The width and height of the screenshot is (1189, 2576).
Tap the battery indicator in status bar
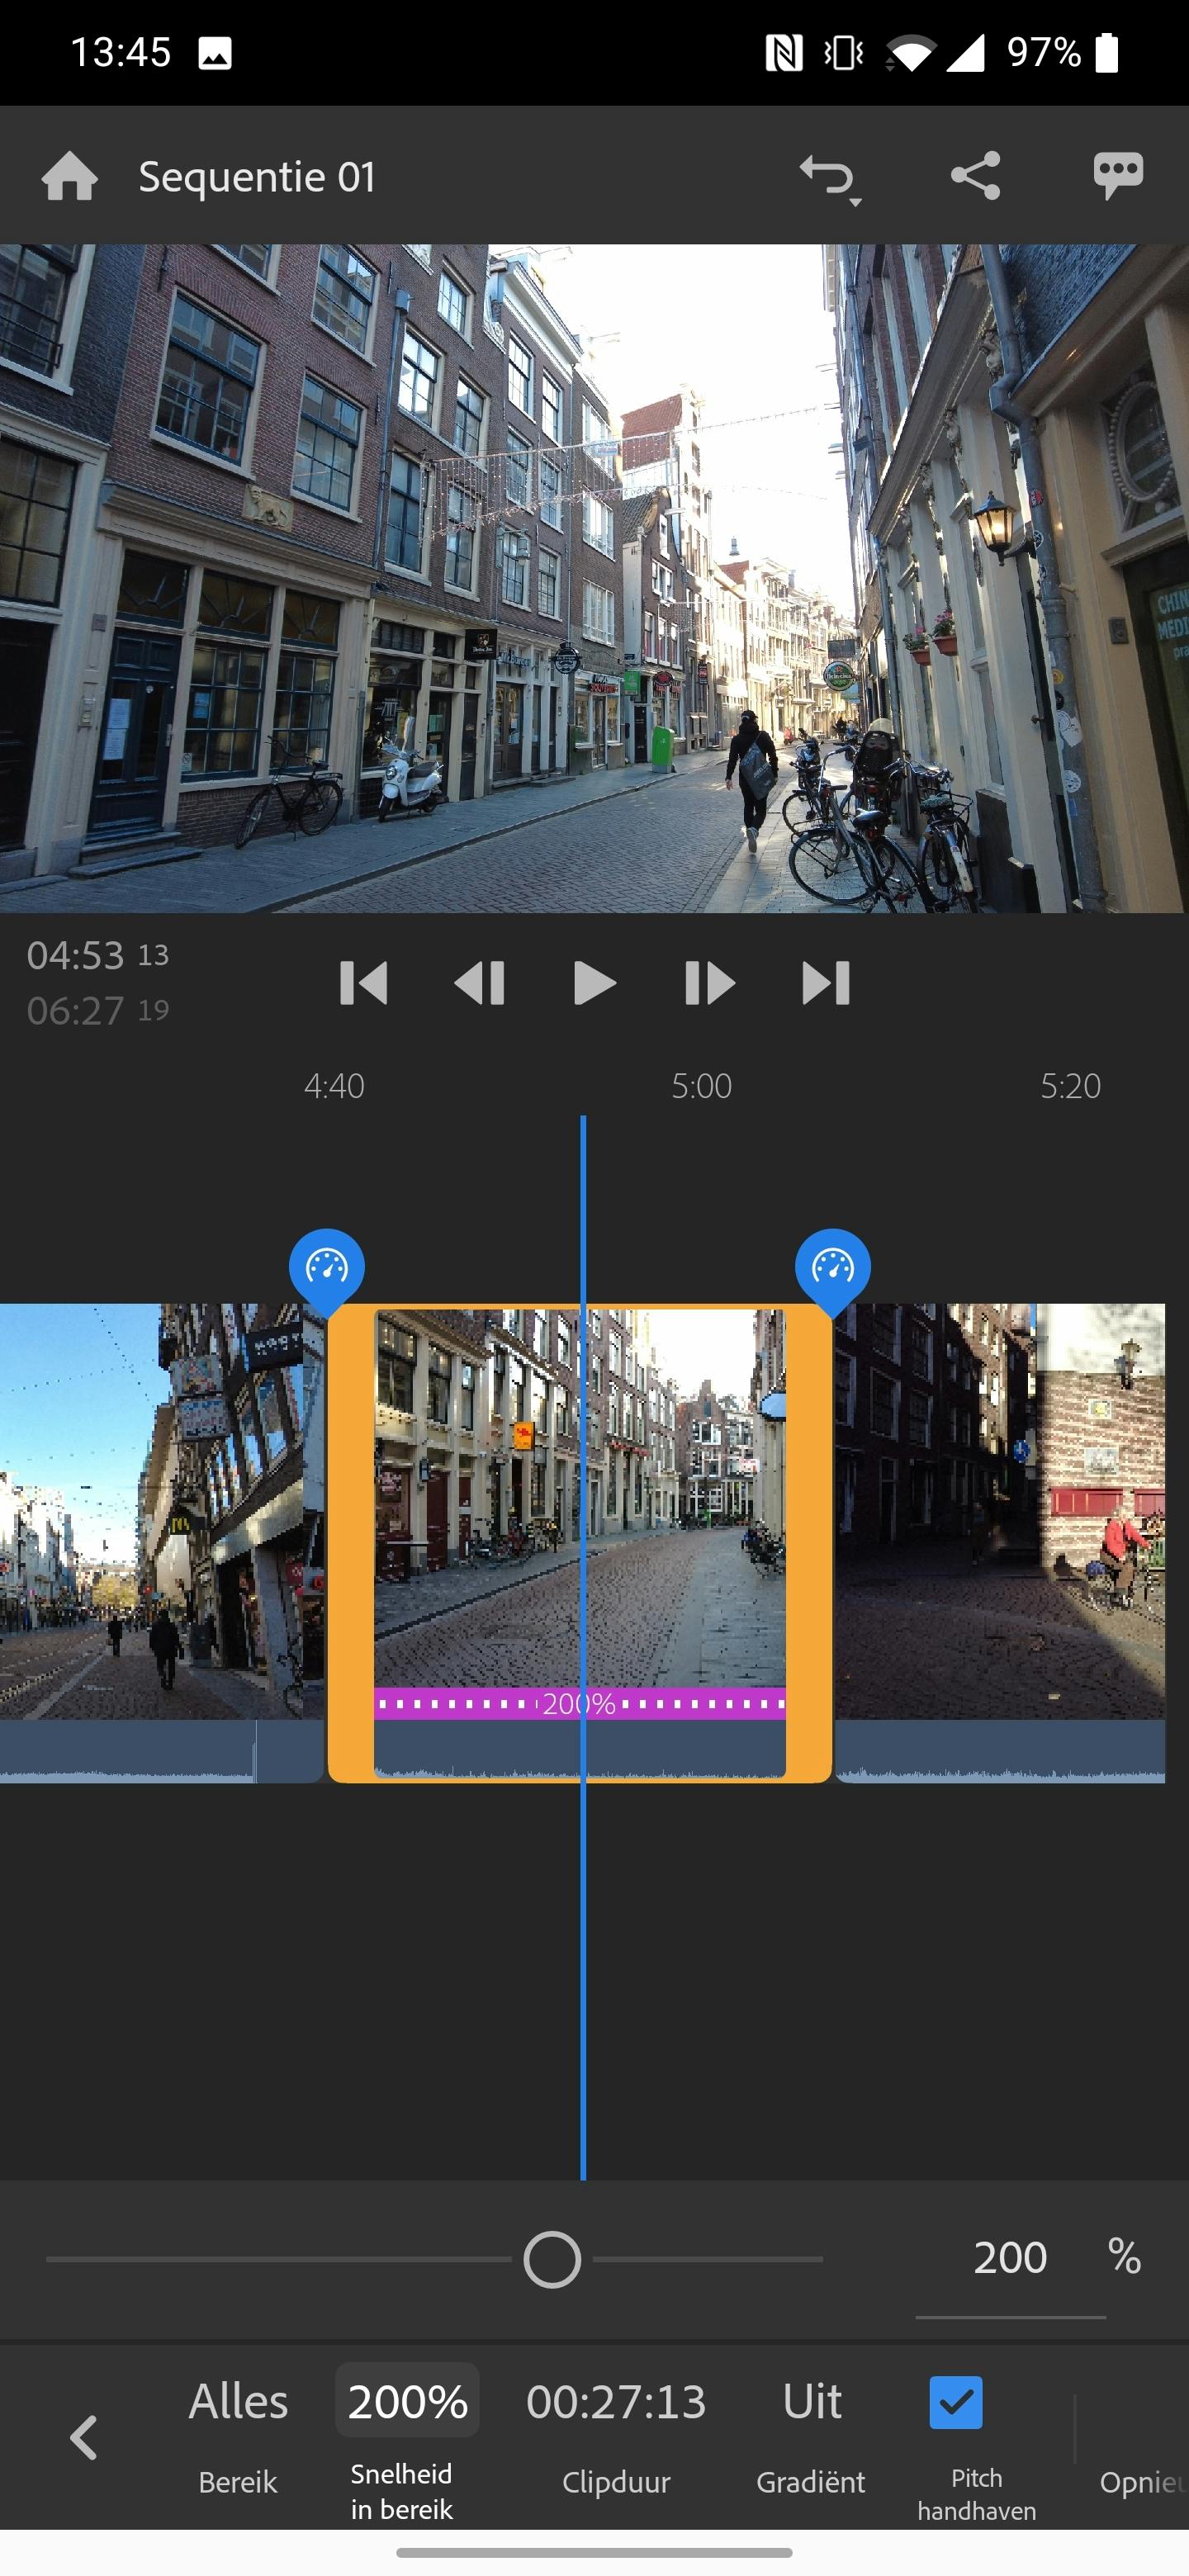(x=1107, y=53)
